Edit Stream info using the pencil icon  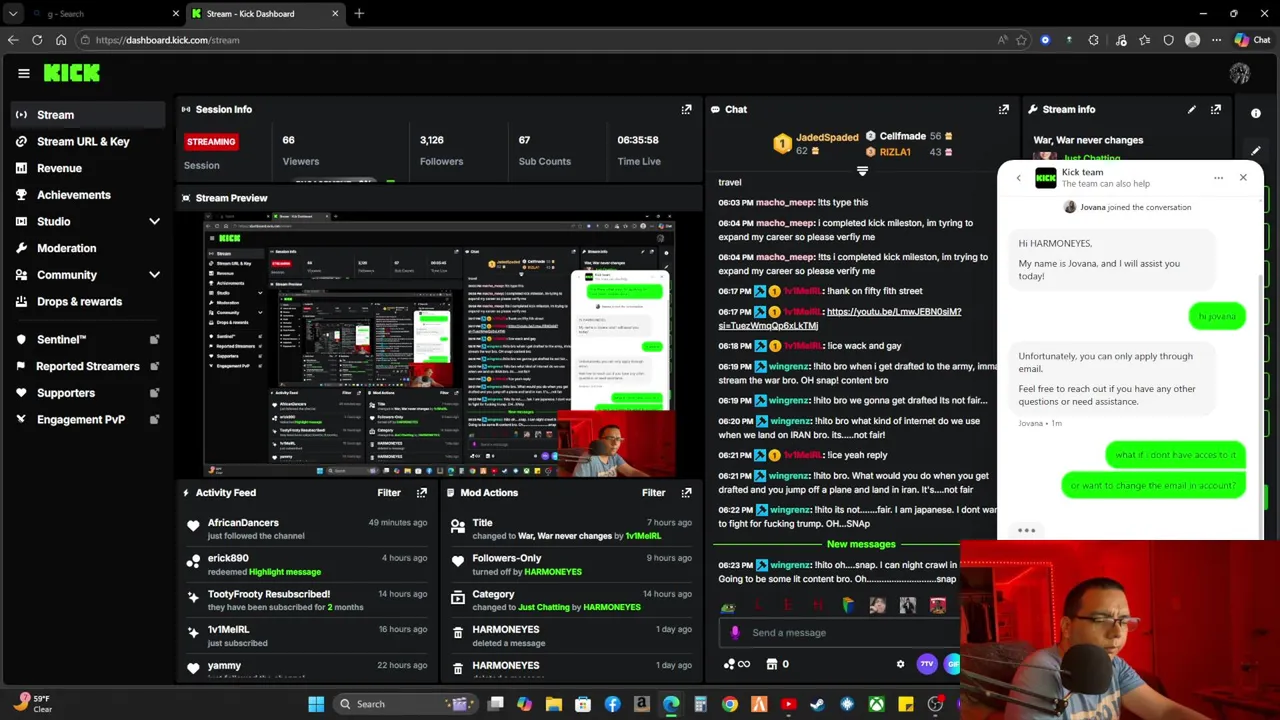point(1191,109)
